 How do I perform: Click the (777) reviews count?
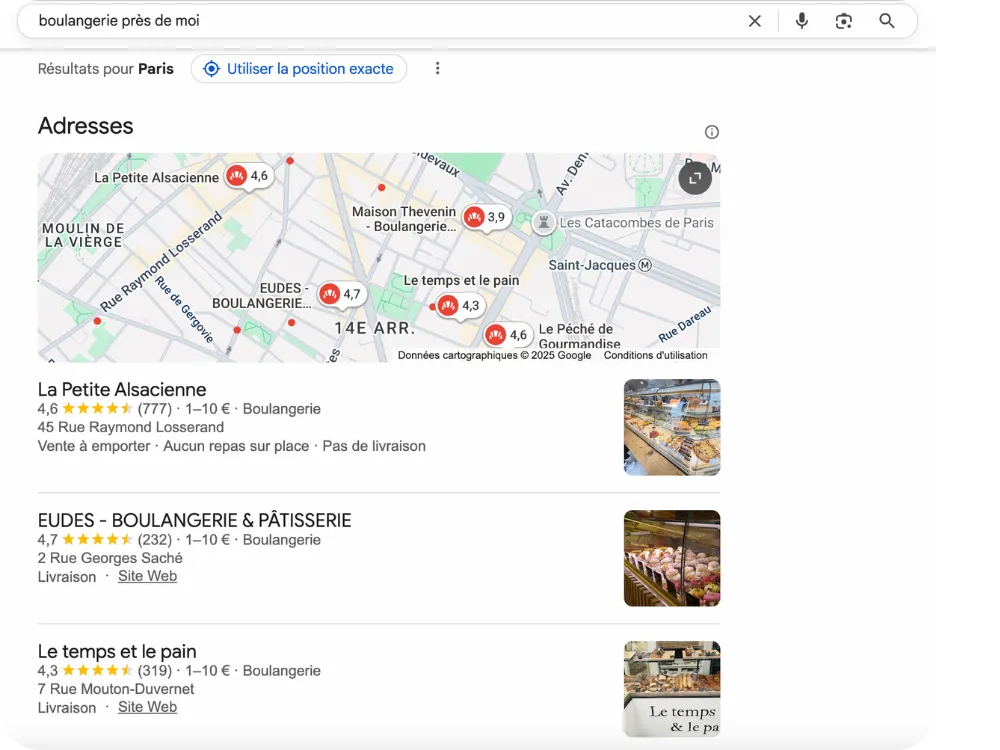(155, 409)
